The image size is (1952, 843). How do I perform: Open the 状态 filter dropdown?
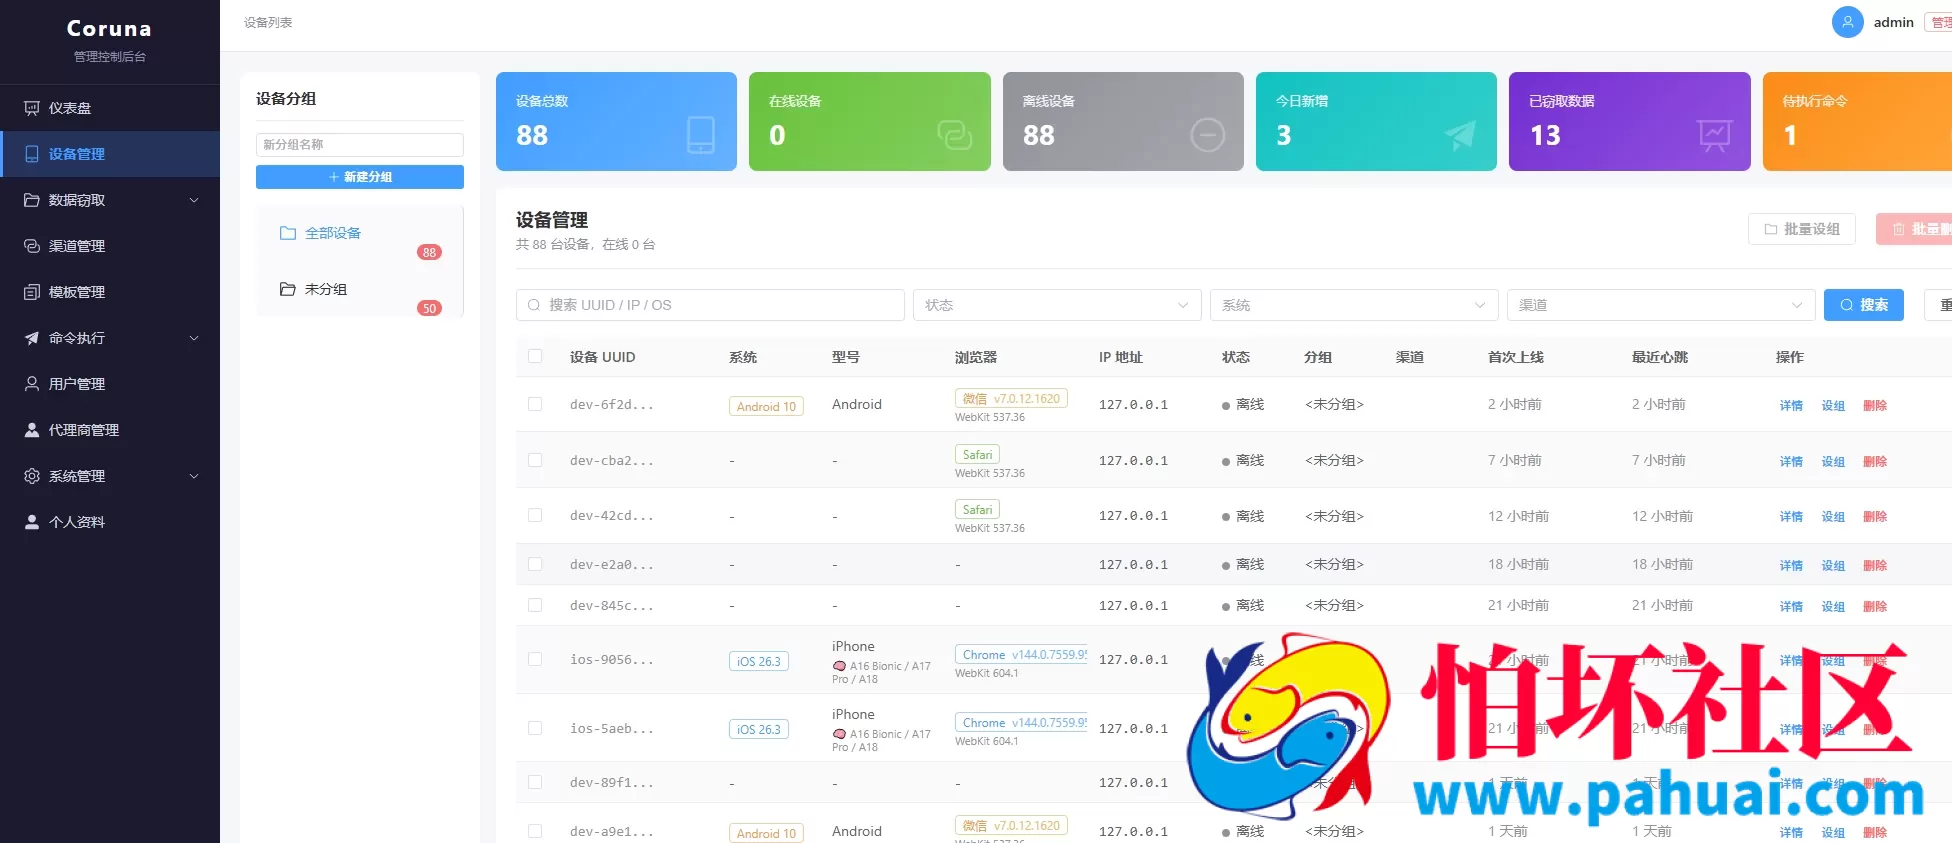pyautogui.click(x=1057, y=305)
